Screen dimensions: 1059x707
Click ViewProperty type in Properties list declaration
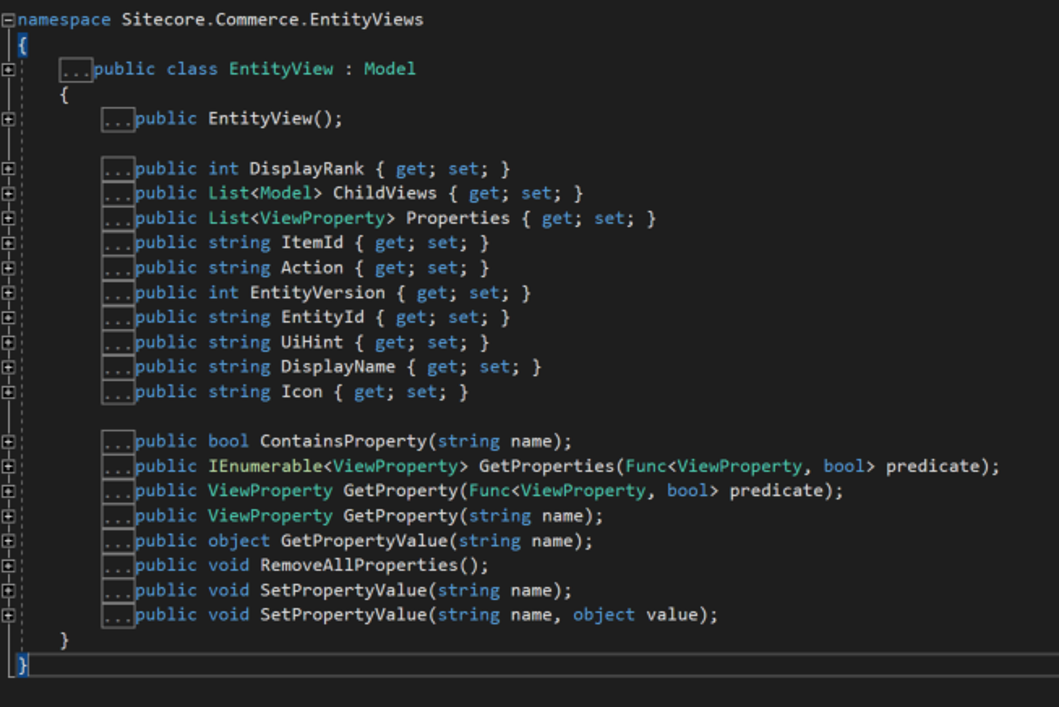pos(322,218)
